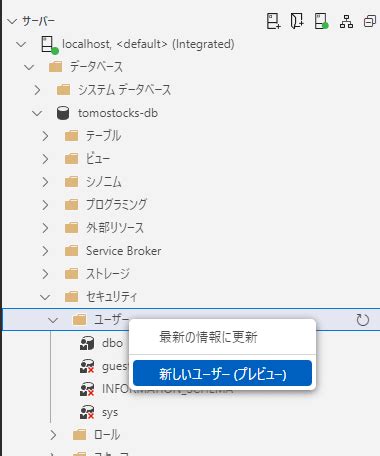This screenshot has height=456, width=380.
Task: Expand the プログラミング node chevron
Action: click(45, 205)
